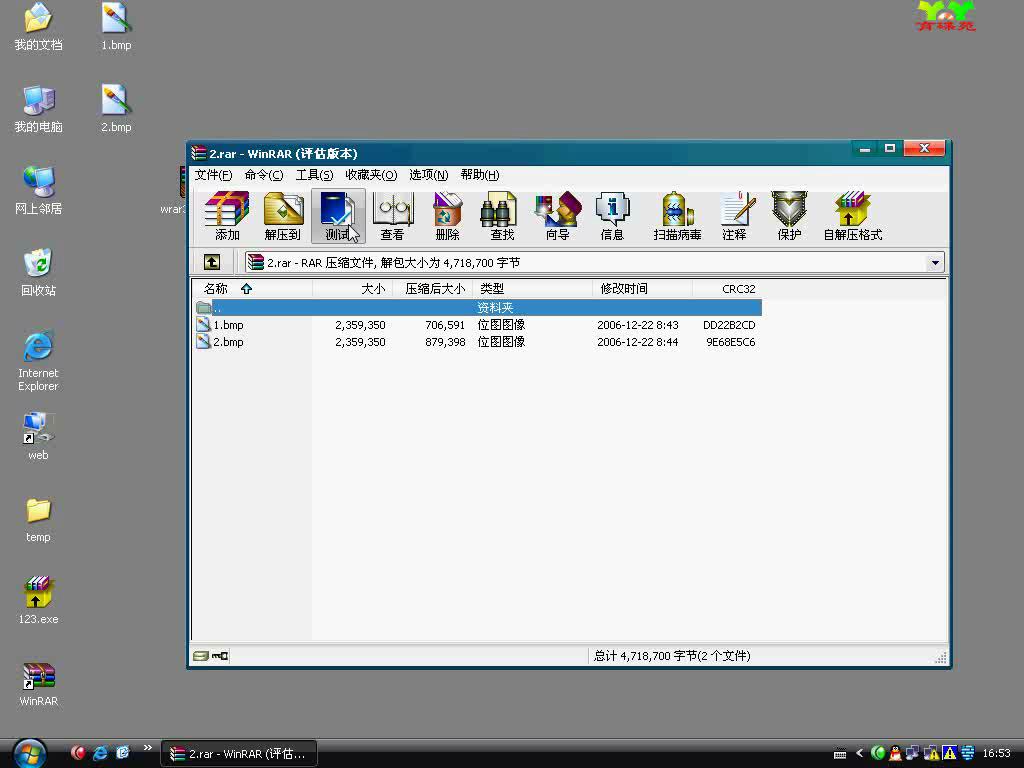1024x768 pixels.
Task: Select the 2.bmp file icon in archive list
Action: pyautogui.click(x=203, y=342)
